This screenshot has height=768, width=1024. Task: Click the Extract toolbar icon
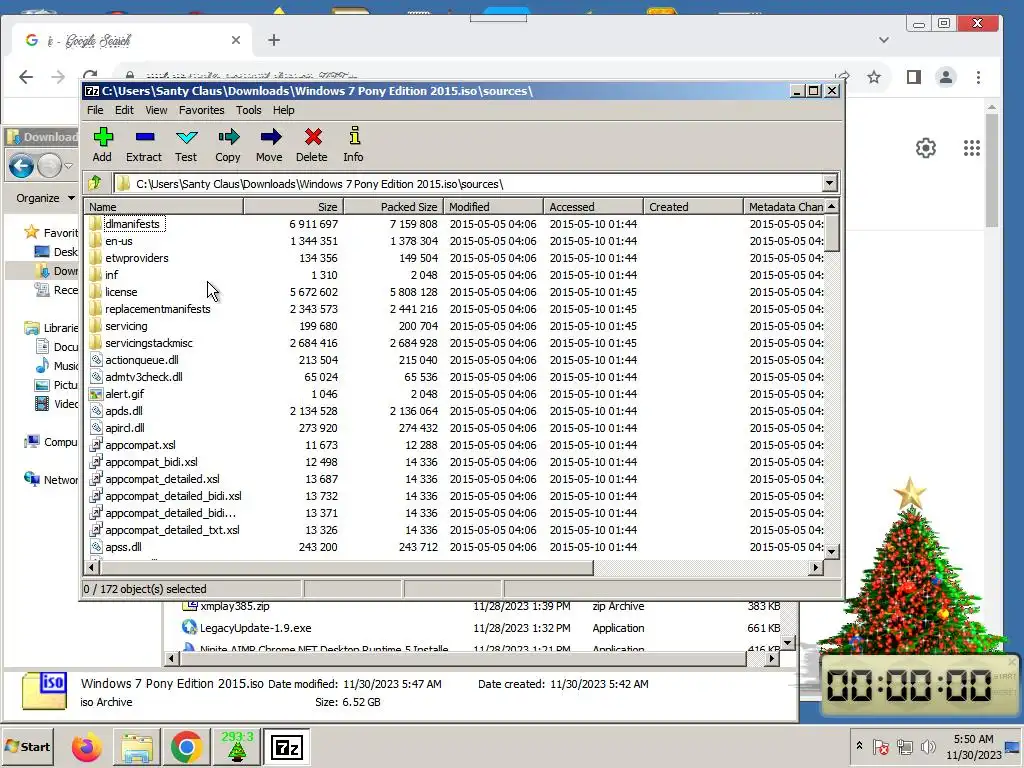144,144
